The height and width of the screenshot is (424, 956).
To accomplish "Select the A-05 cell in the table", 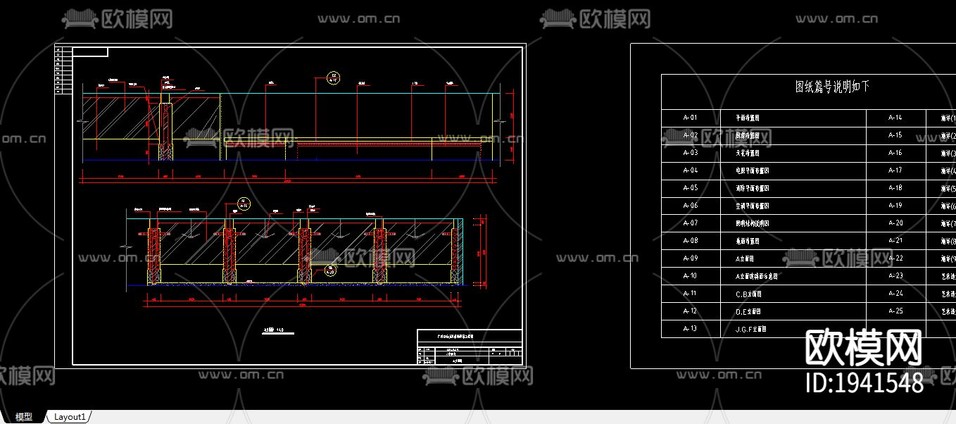I will coord(691,189).
